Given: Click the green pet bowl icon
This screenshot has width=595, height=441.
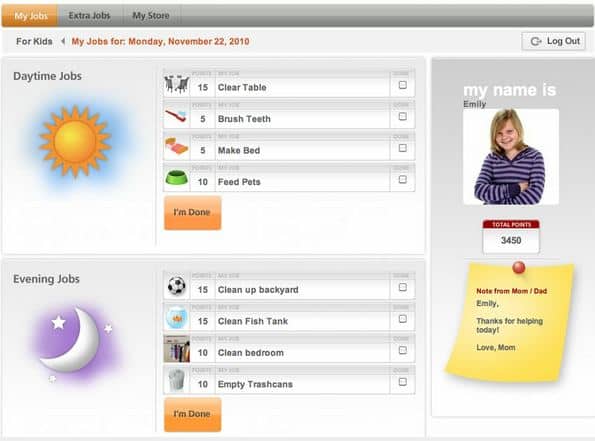Looking at the screenshot, I should click(176, 178).
